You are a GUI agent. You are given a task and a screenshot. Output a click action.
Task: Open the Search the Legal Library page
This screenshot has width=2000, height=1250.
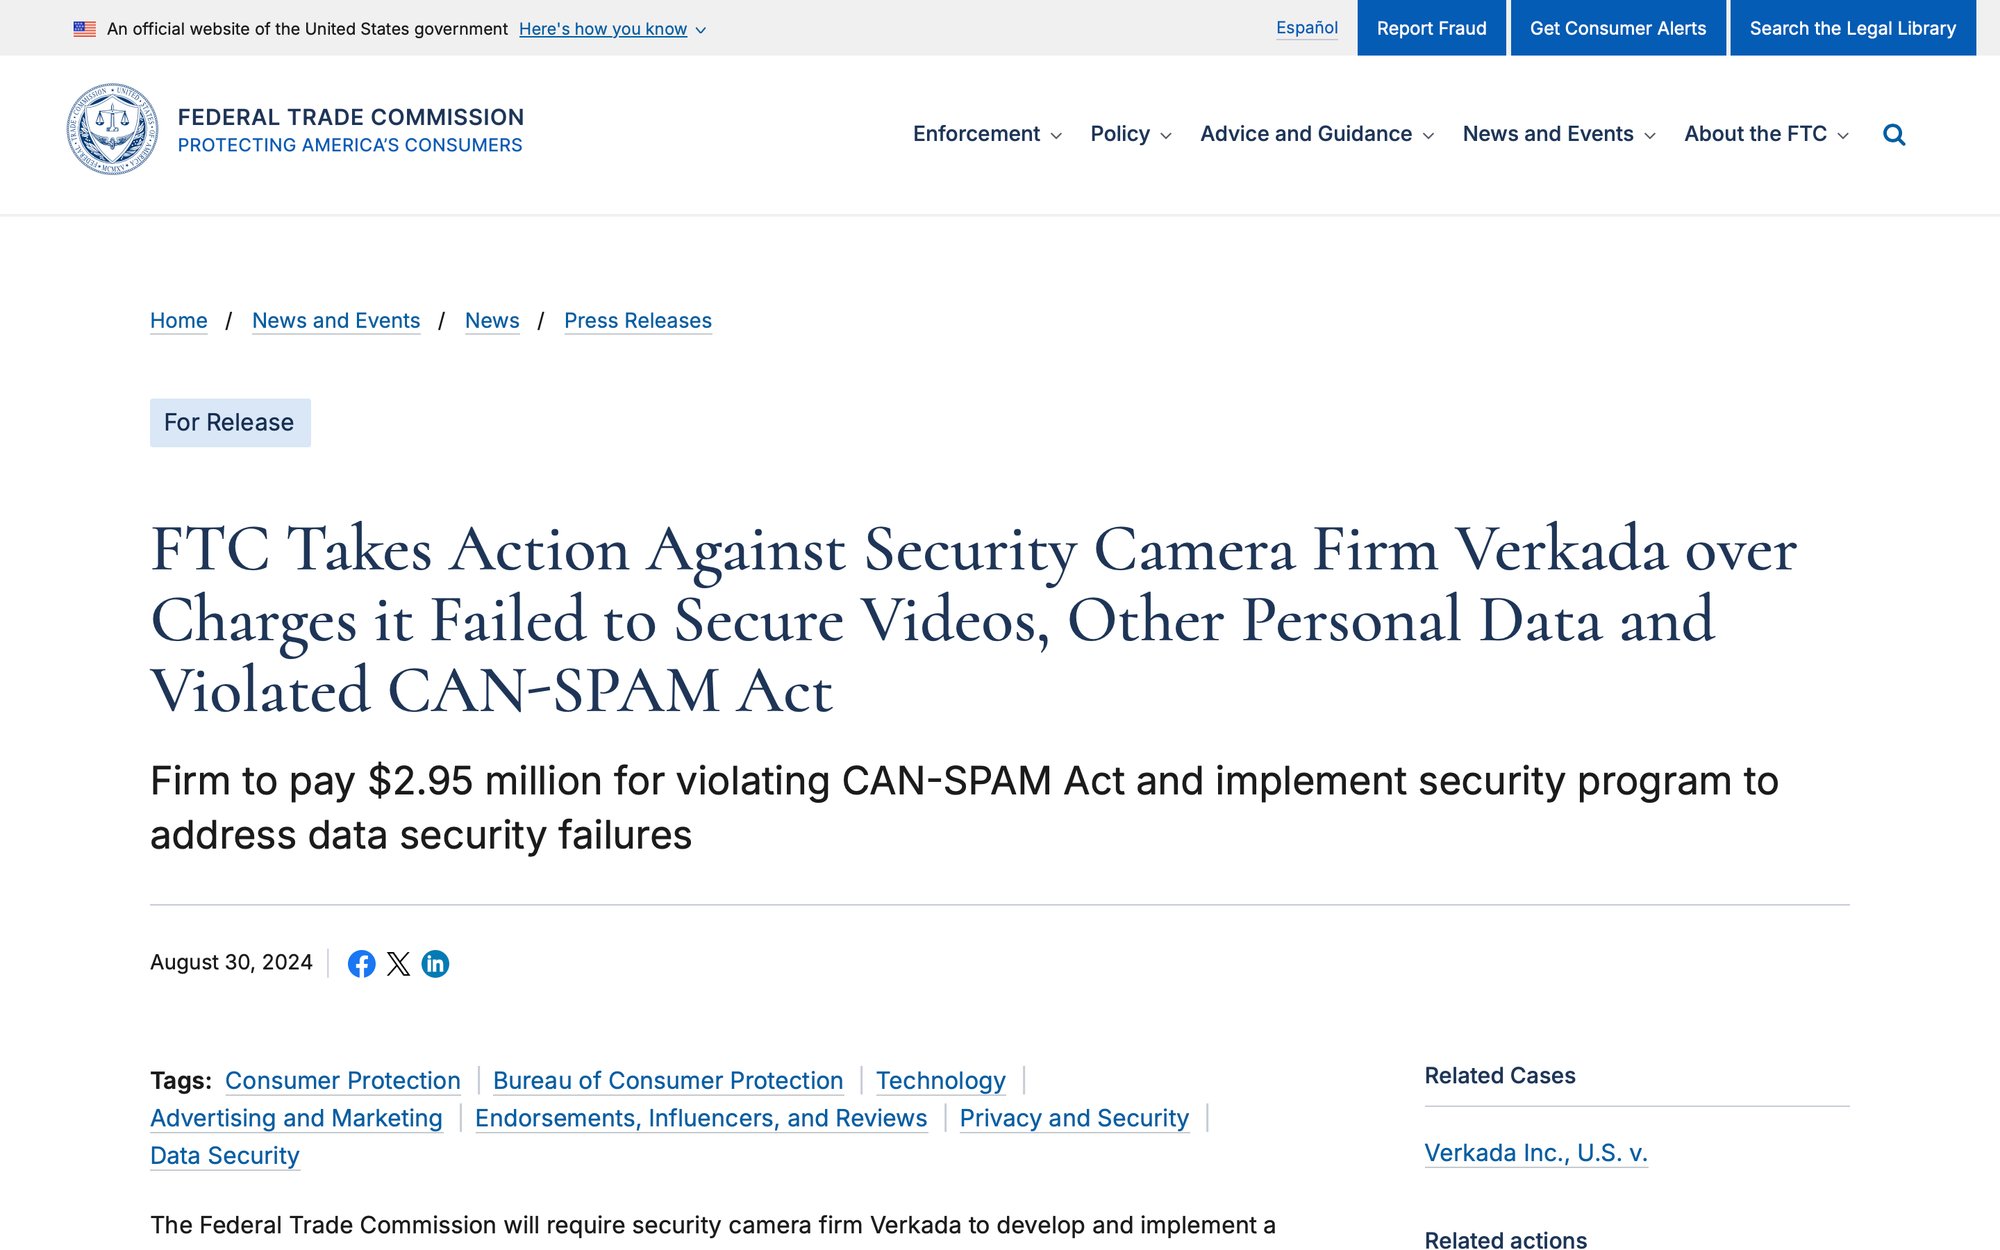pos(1852,28)
